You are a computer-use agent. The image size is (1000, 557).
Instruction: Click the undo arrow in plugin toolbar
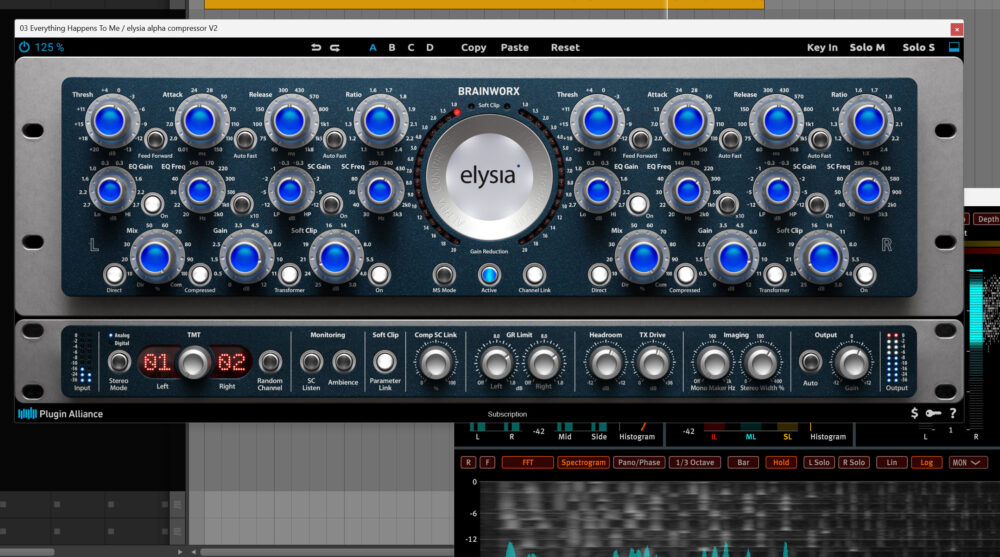pyautogui.click(x=316, y=47)
